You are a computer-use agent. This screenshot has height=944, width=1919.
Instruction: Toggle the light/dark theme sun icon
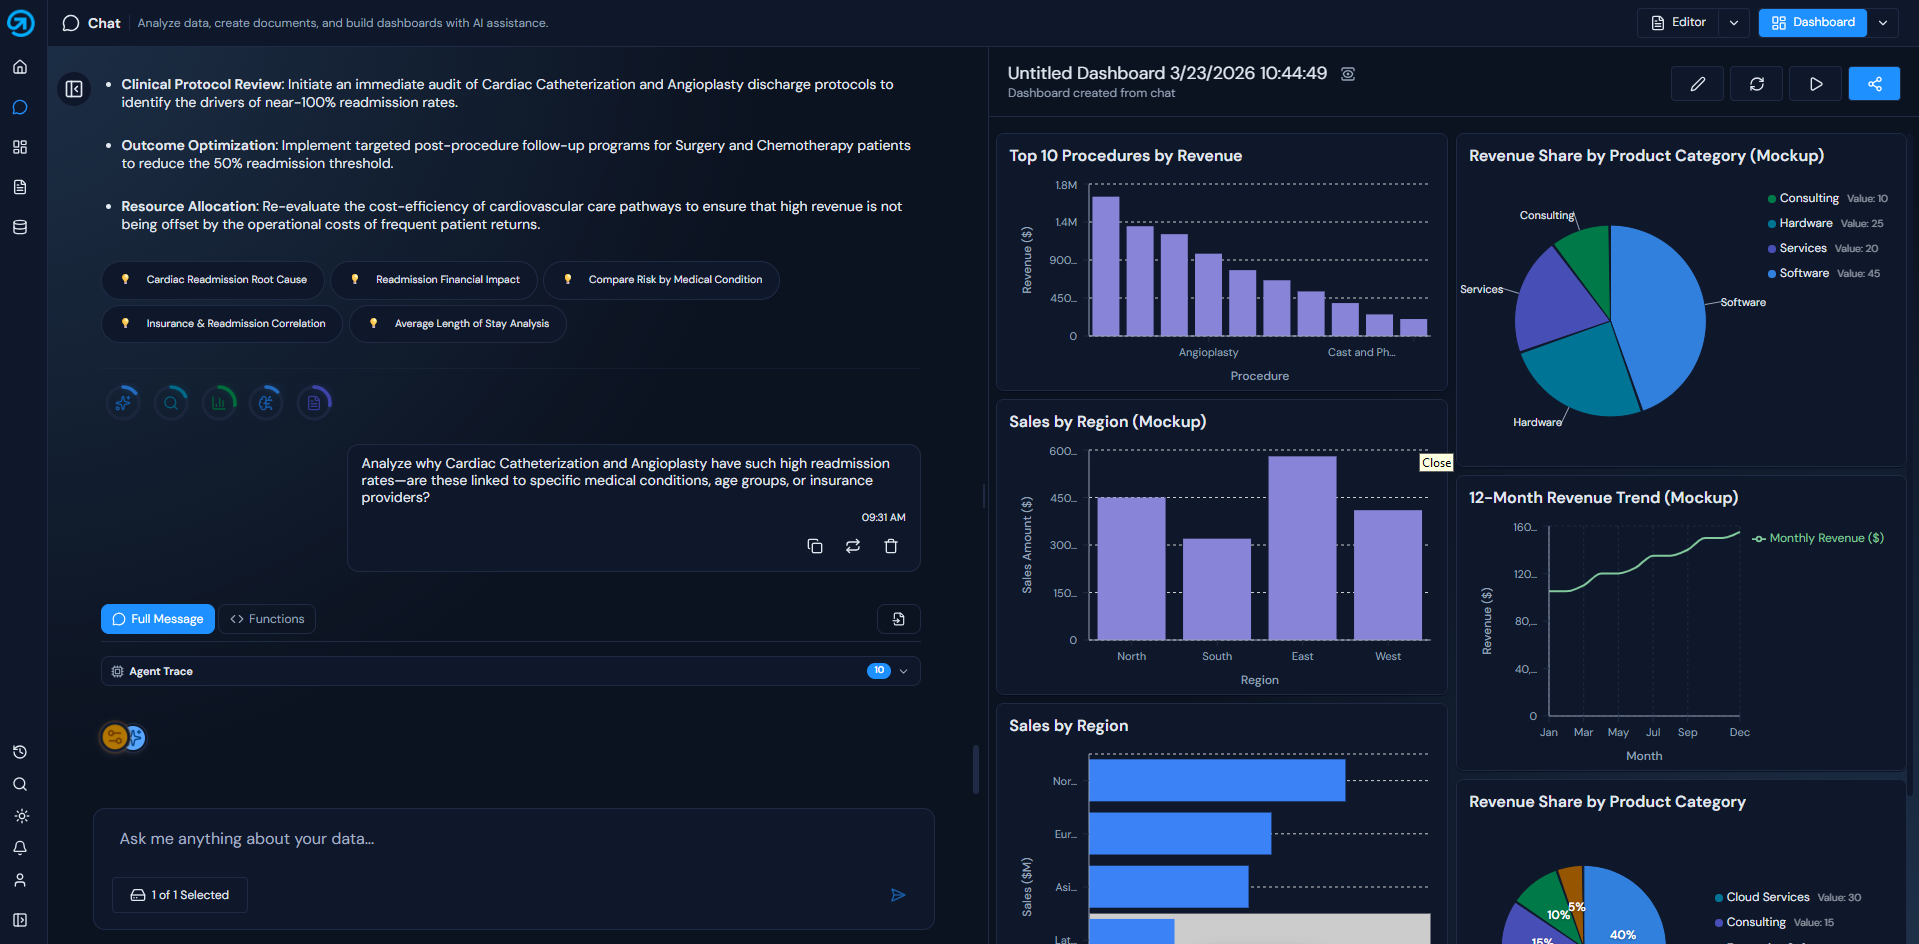[20, 816]
